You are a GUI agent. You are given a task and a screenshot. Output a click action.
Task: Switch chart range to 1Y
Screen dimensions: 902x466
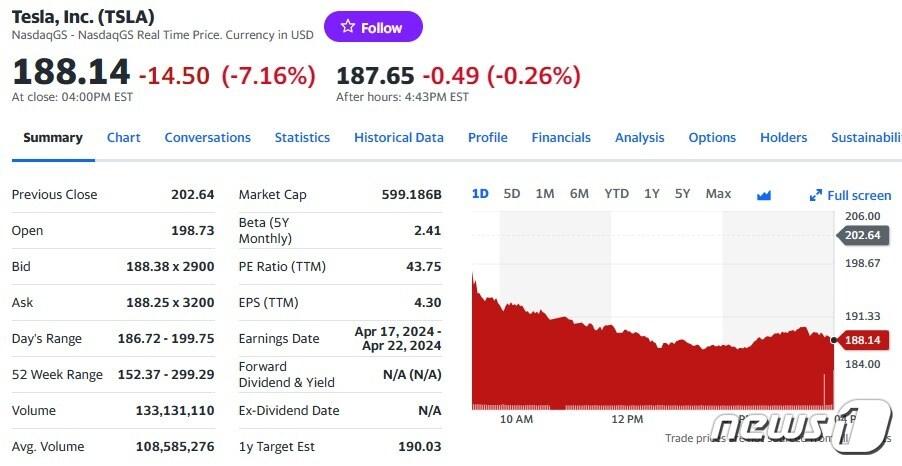click(652, 194)
